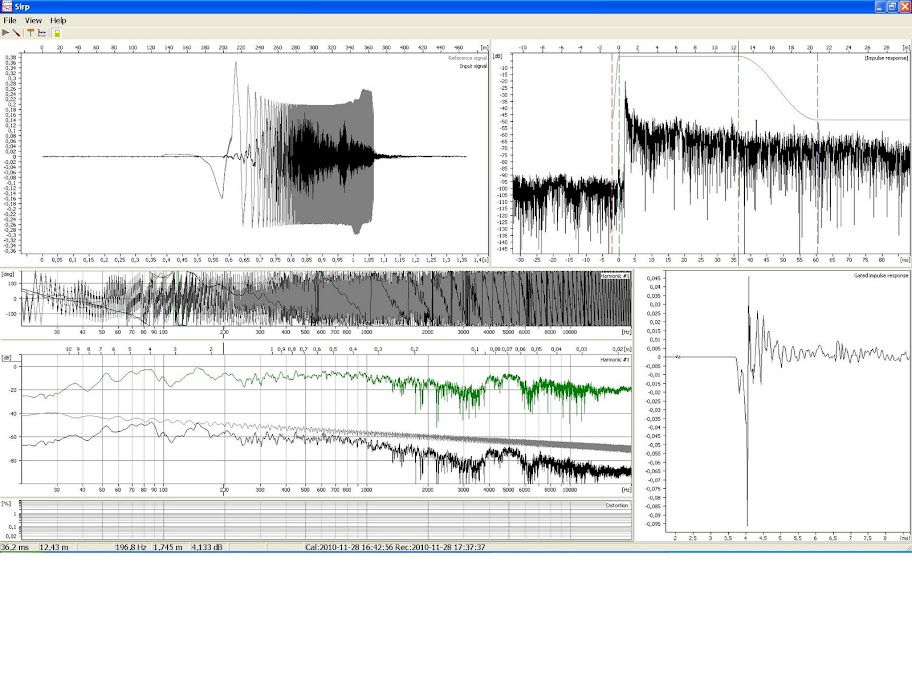This screenshot has height=684, width=912.
Task: Click the solid vertical cursor in impulse response plot
Action: pyautogui.click(x=739, y=200)
